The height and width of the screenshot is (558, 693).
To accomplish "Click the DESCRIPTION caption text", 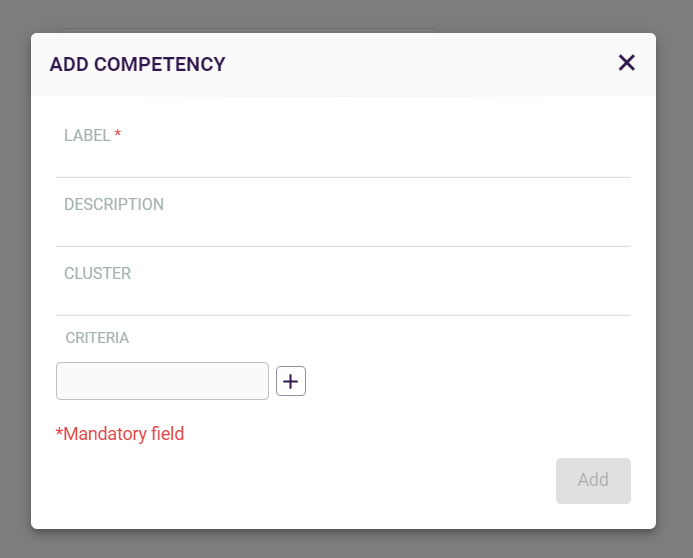I will (x=114, y=204).
